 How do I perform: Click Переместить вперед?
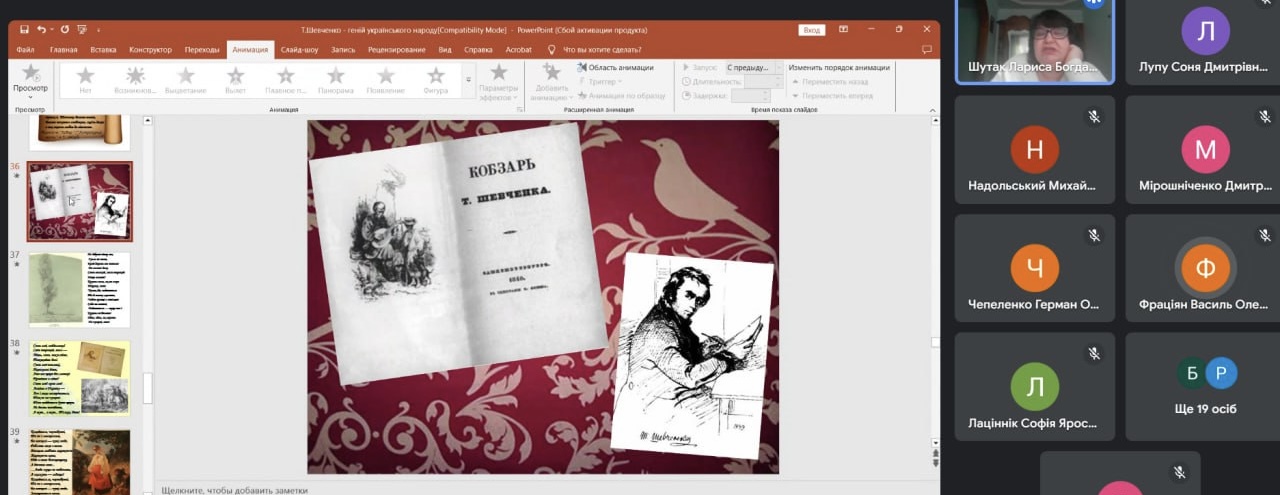pyautogui.click(x=832, y=96)
